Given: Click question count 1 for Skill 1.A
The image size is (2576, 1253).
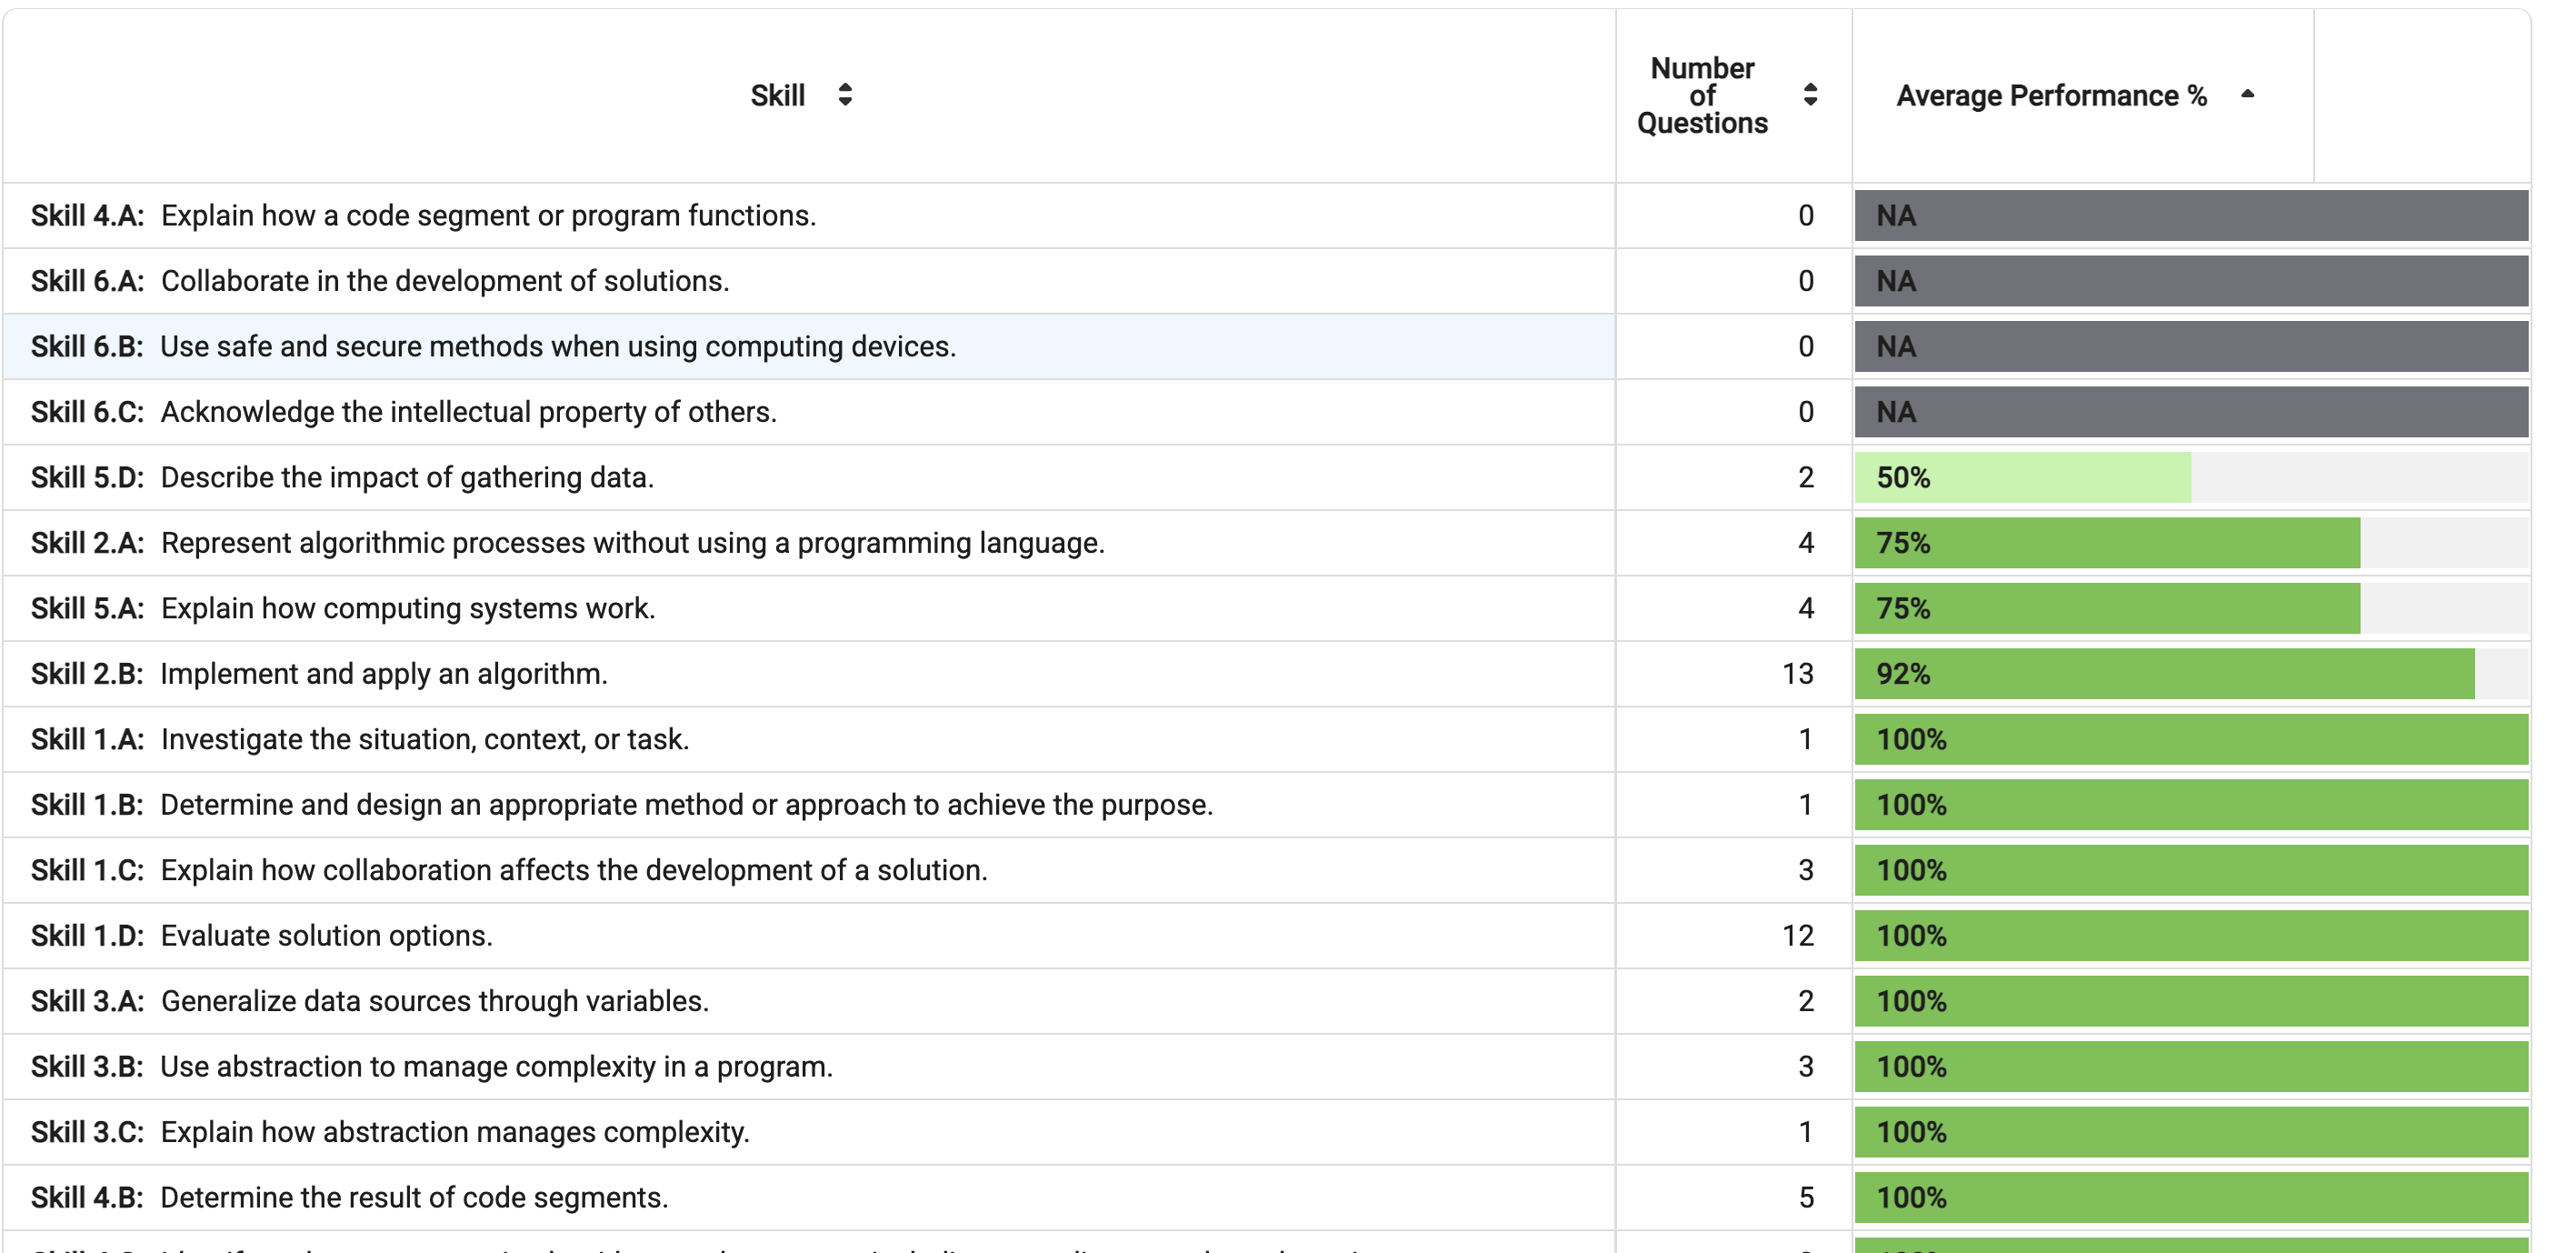Looking at the screenshot, I should click(1806, 740).
